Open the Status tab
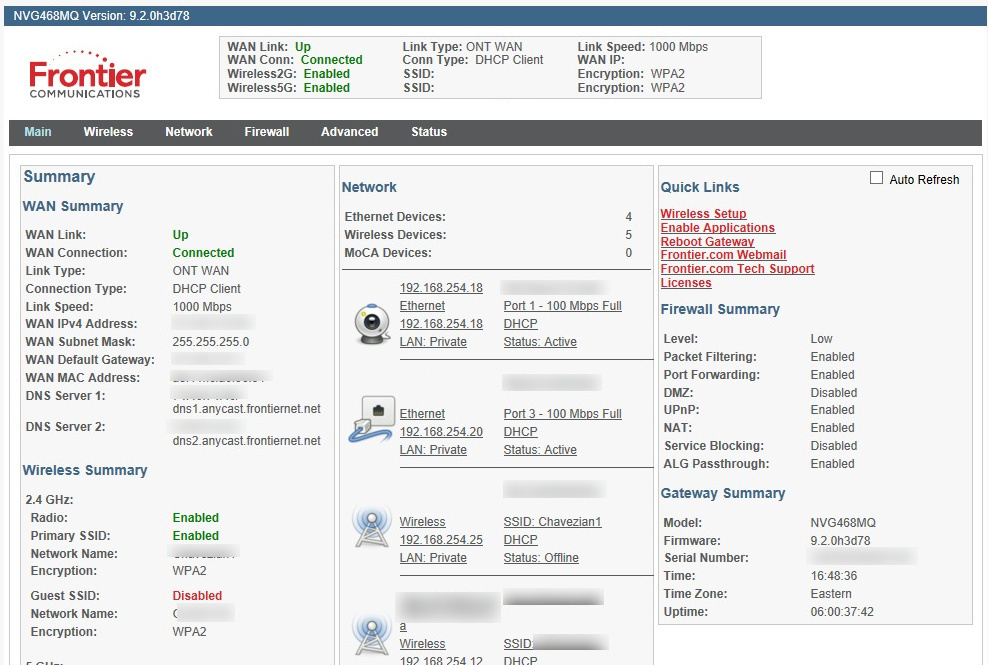Image resolution: width=988 pixels, height=665 pixels. (x=429, y=132)
